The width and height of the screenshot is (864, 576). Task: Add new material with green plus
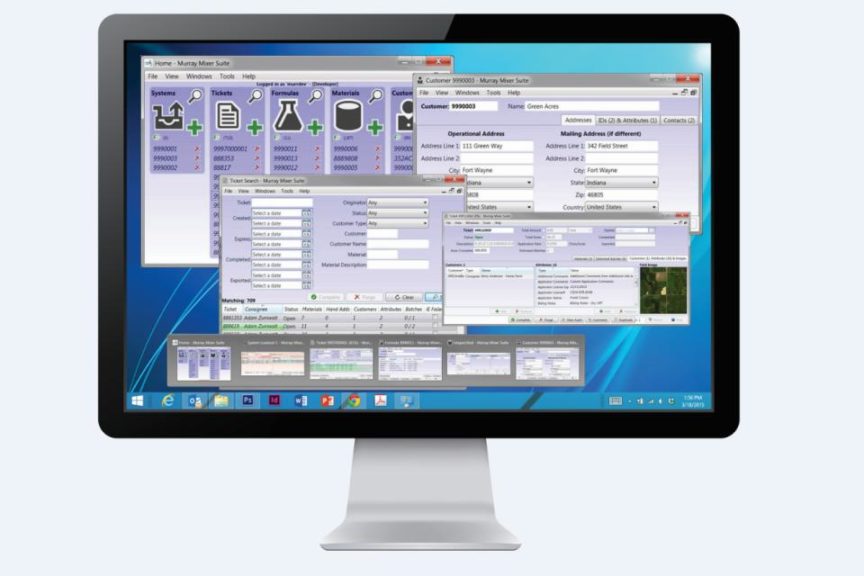375,127
